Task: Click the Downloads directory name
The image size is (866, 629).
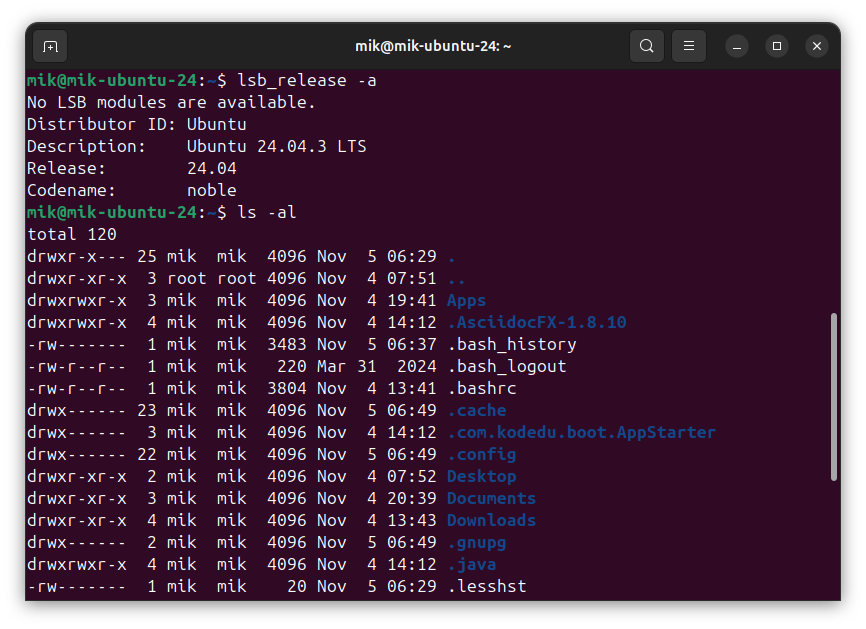Action: (491, 520)
